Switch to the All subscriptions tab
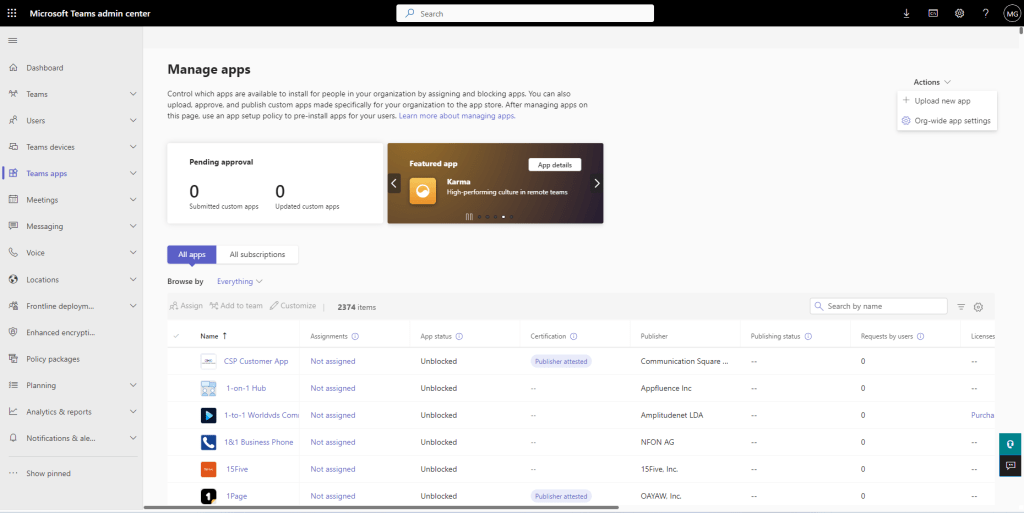 257,254
